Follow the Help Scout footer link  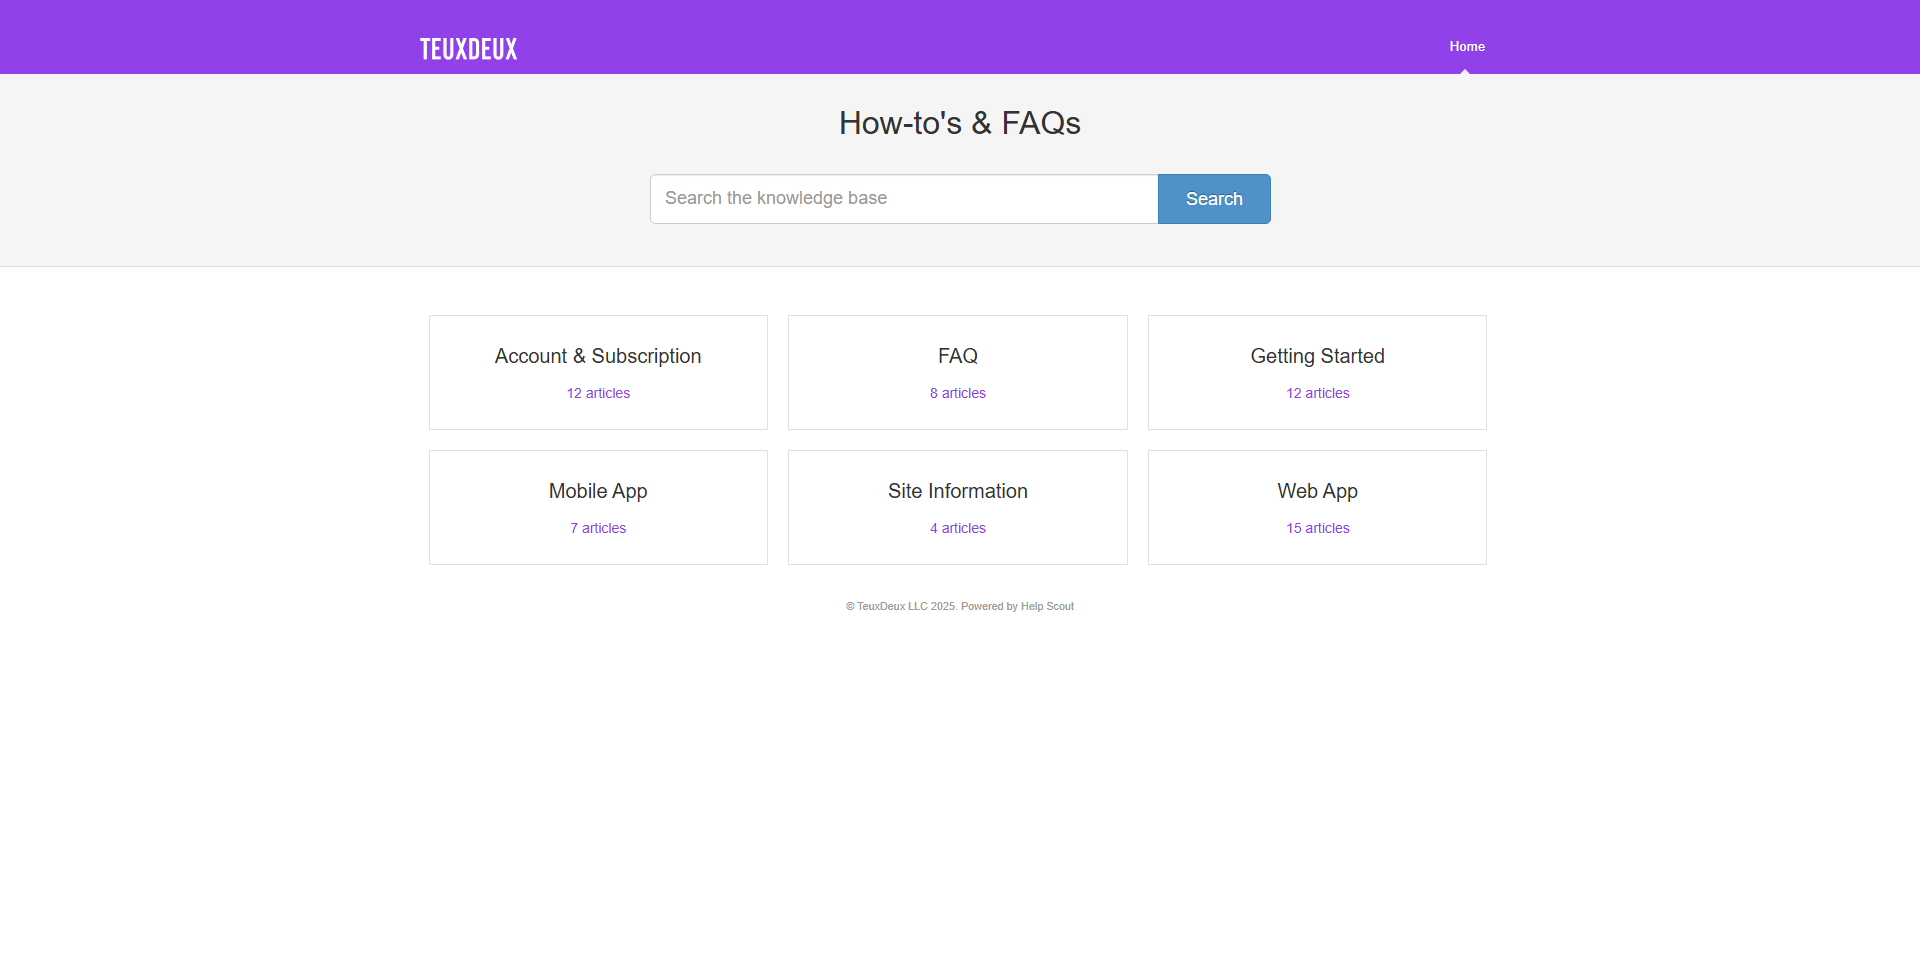point(1047,607)
